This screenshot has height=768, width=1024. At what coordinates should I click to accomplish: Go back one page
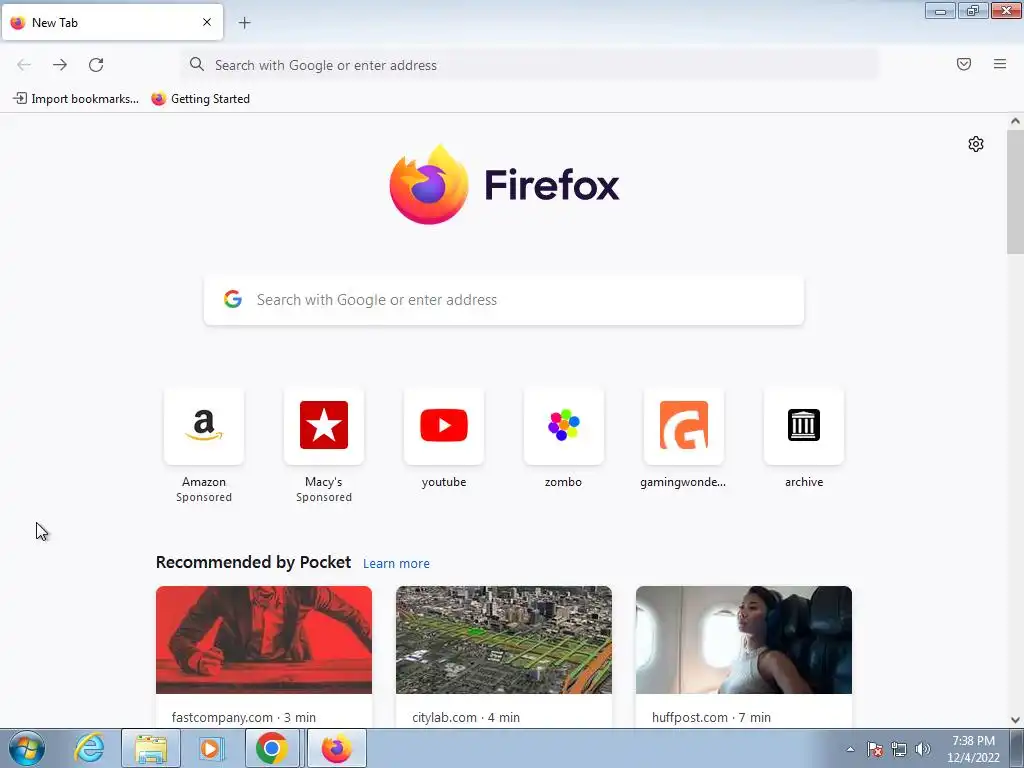pos(24,65)
